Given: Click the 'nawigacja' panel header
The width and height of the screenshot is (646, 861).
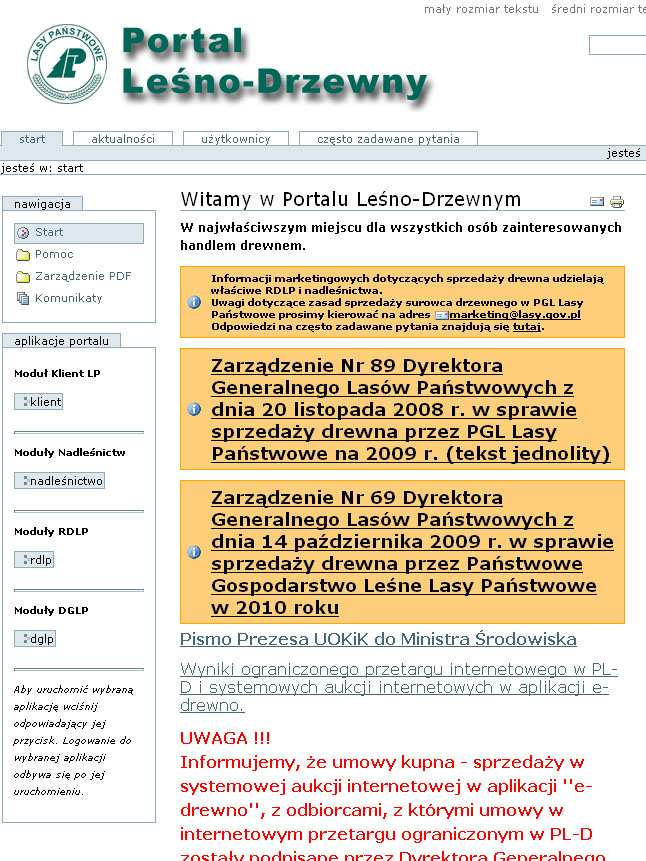Looking at the screenshot, I should click(42, 204).
